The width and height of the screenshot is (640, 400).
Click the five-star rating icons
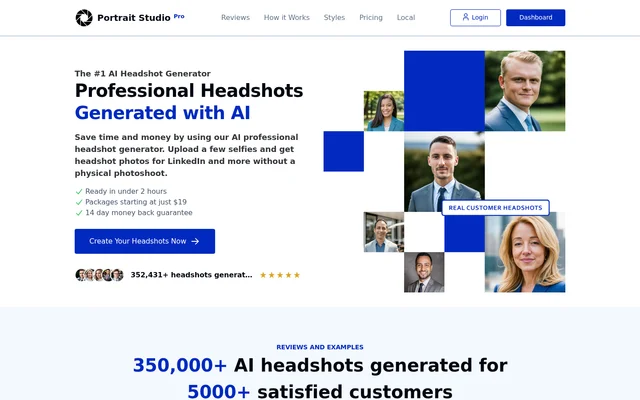[280, 275]
